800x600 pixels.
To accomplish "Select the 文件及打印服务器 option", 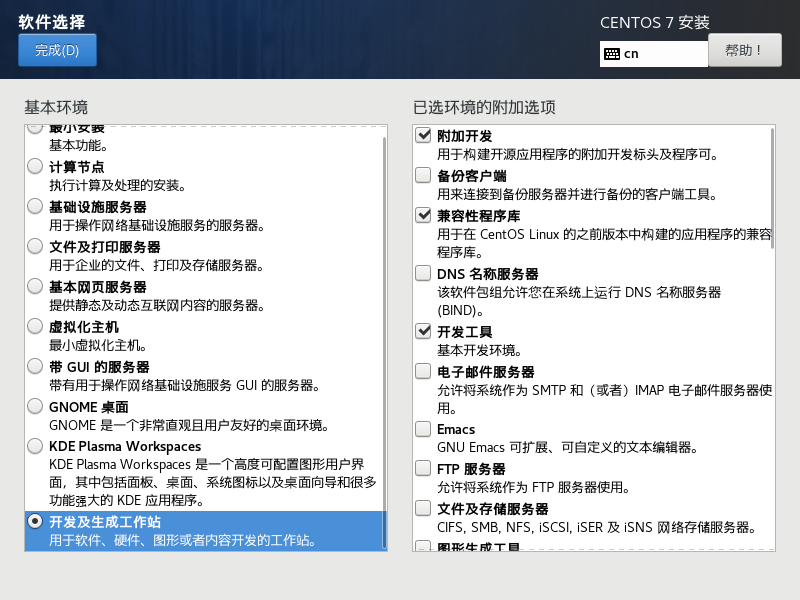I will click(x=35, y=246).
